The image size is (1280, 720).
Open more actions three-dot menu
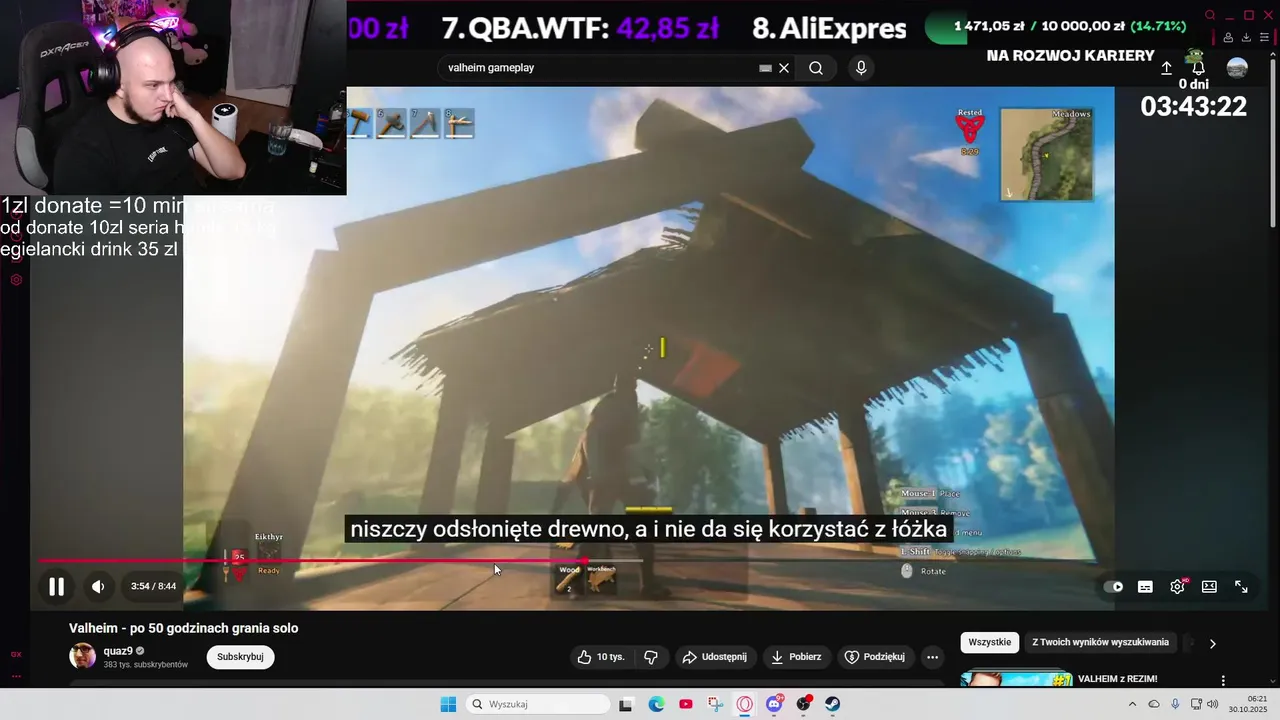tap(932, 657)
